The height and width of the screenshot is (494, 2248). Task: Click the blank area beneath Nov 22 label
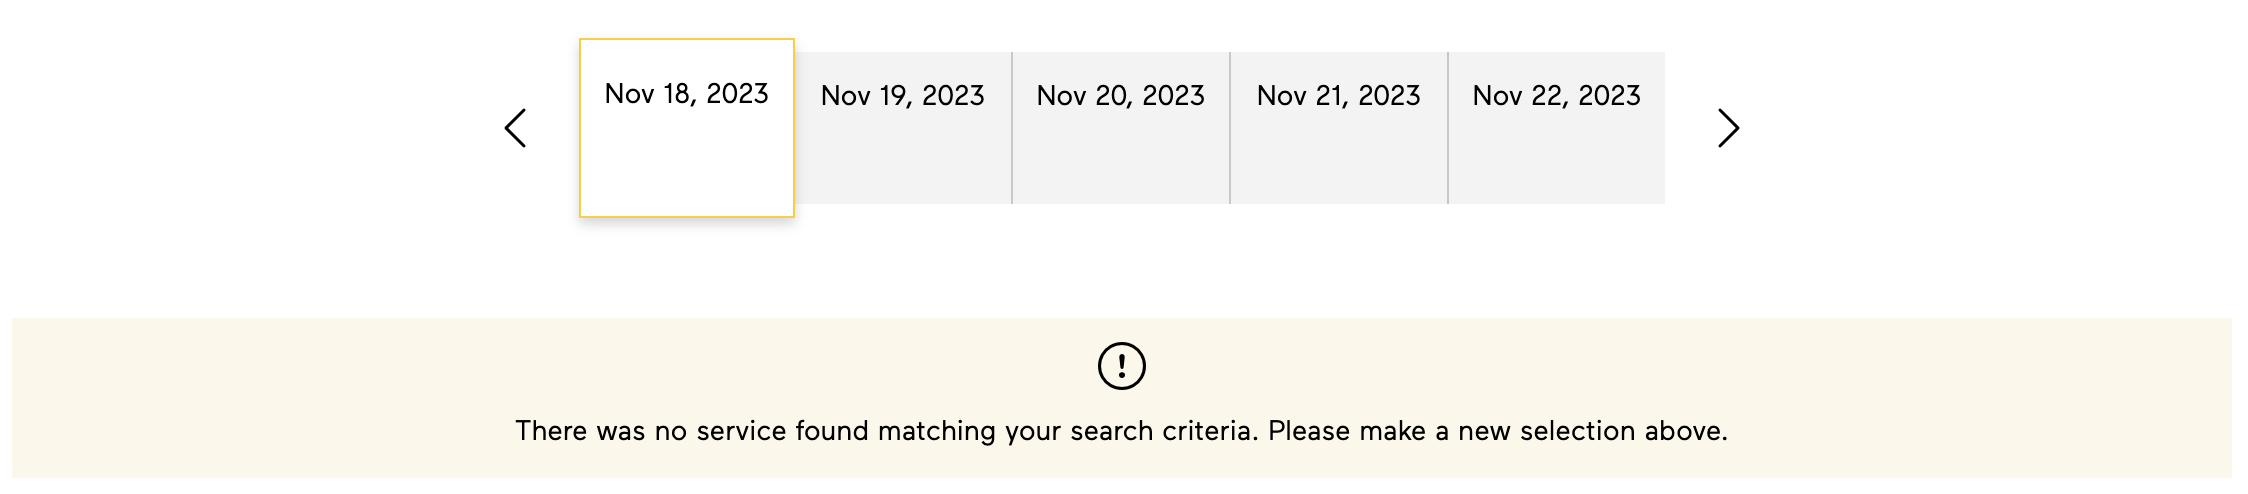pos(1557,160)
